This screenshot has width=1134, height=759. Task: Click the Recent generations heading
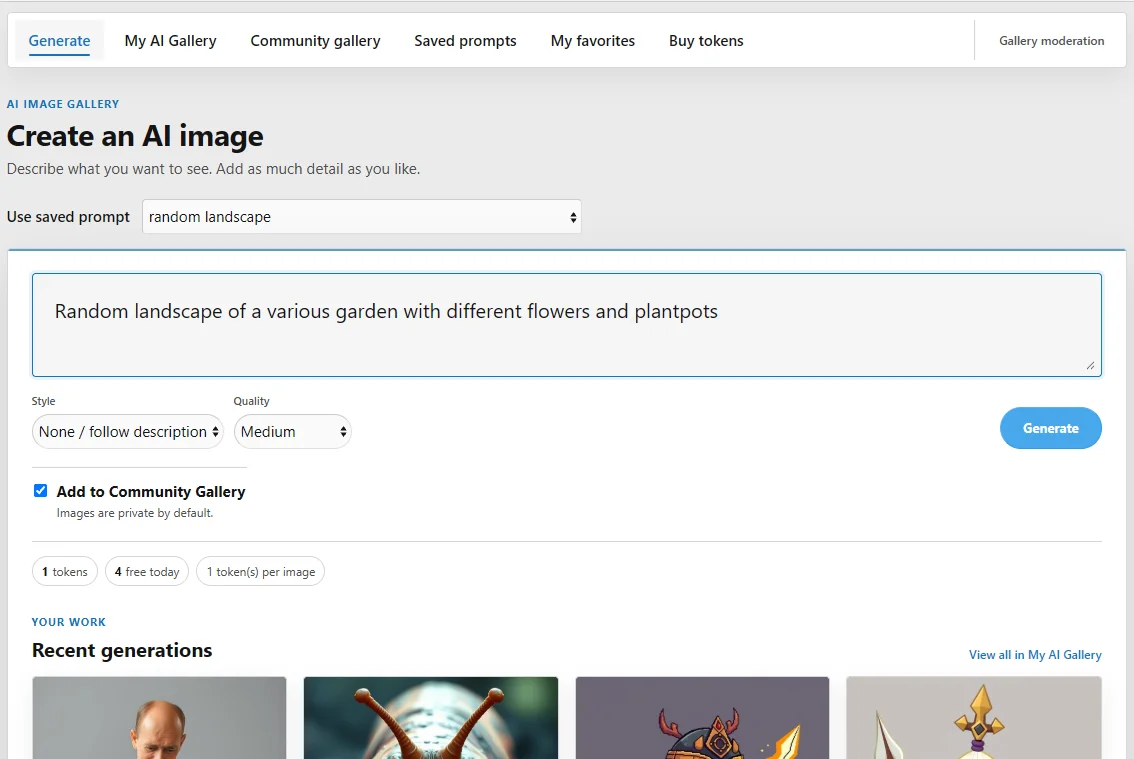click(x=122, y=650)
